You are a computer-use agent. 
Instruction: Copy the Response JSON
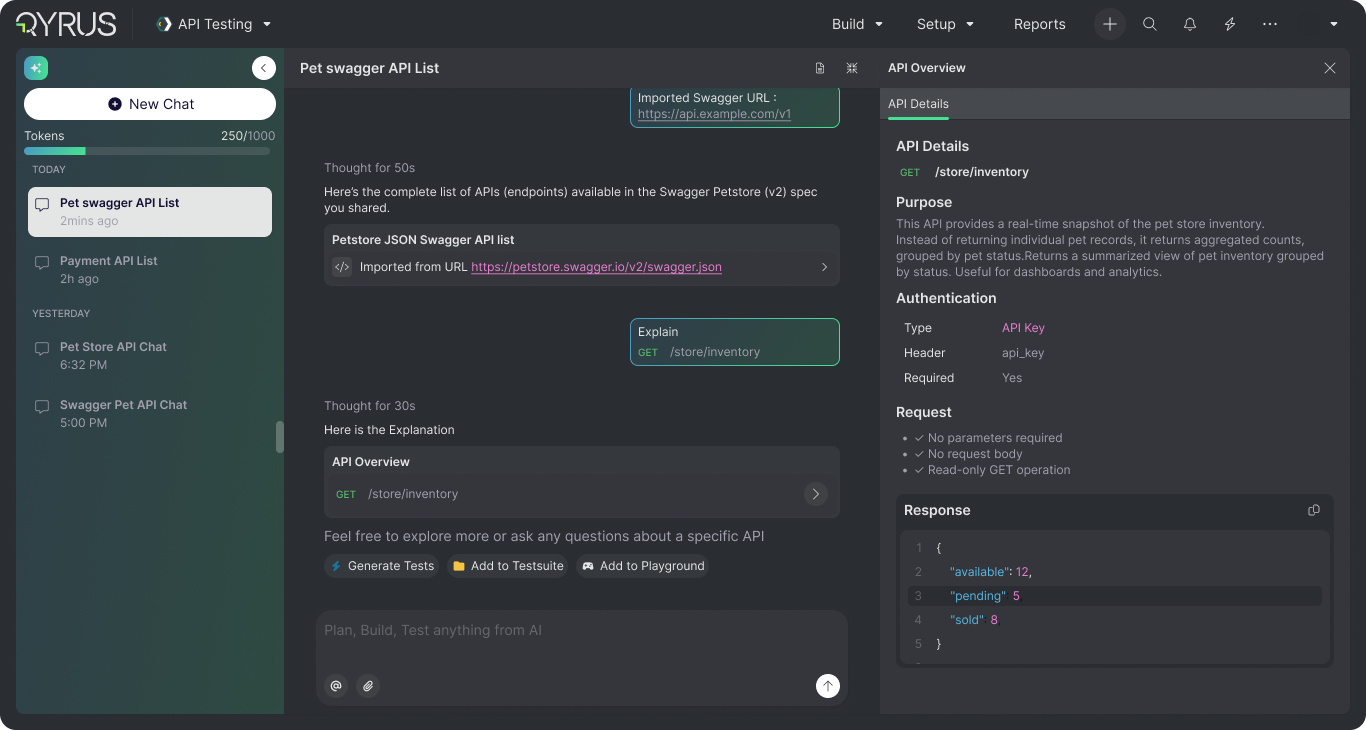pyautogui.click(x=1314, y=510)
